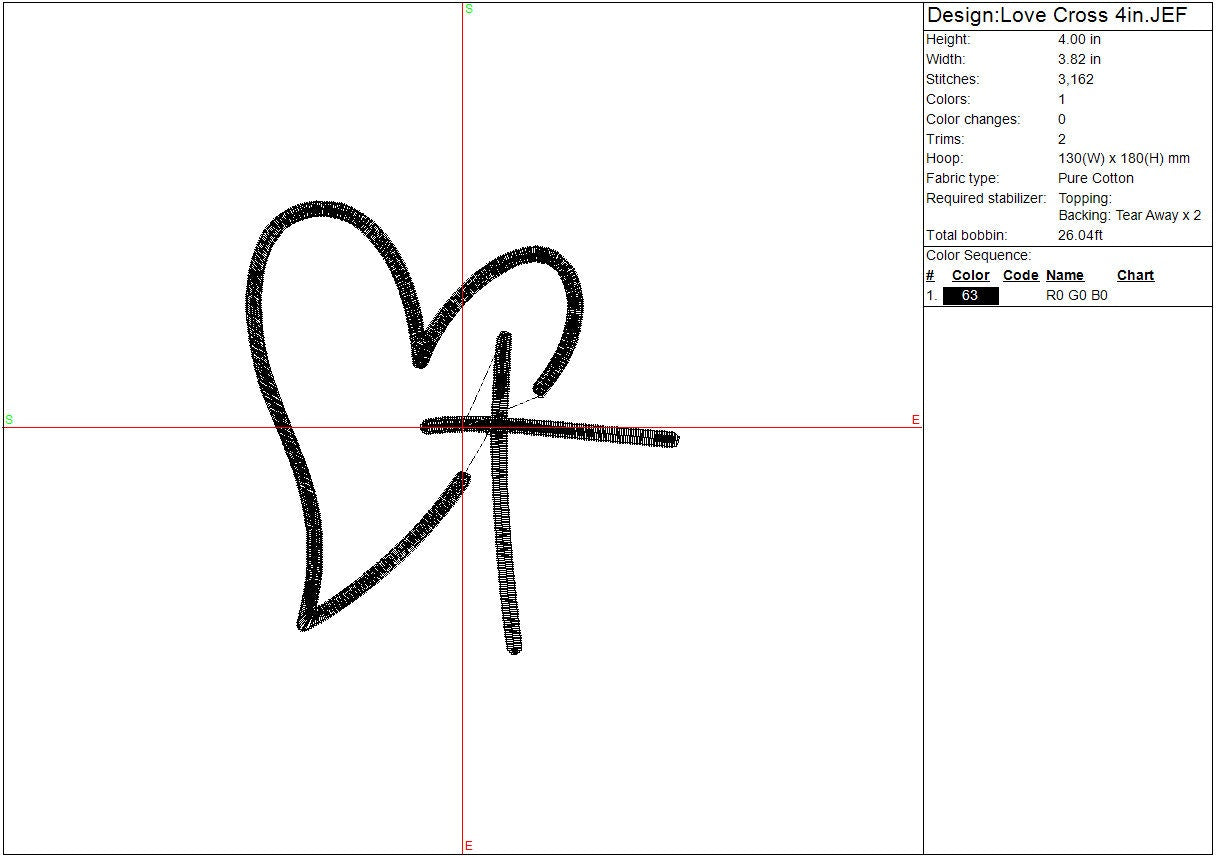Click the Color column header
This screenshot has width=1216, height=857.
[970, 276]
